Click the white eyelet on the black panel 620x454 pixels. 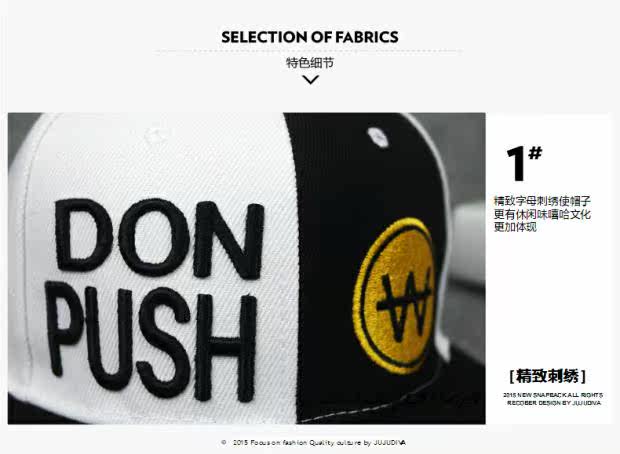click(x=378, y=137)
